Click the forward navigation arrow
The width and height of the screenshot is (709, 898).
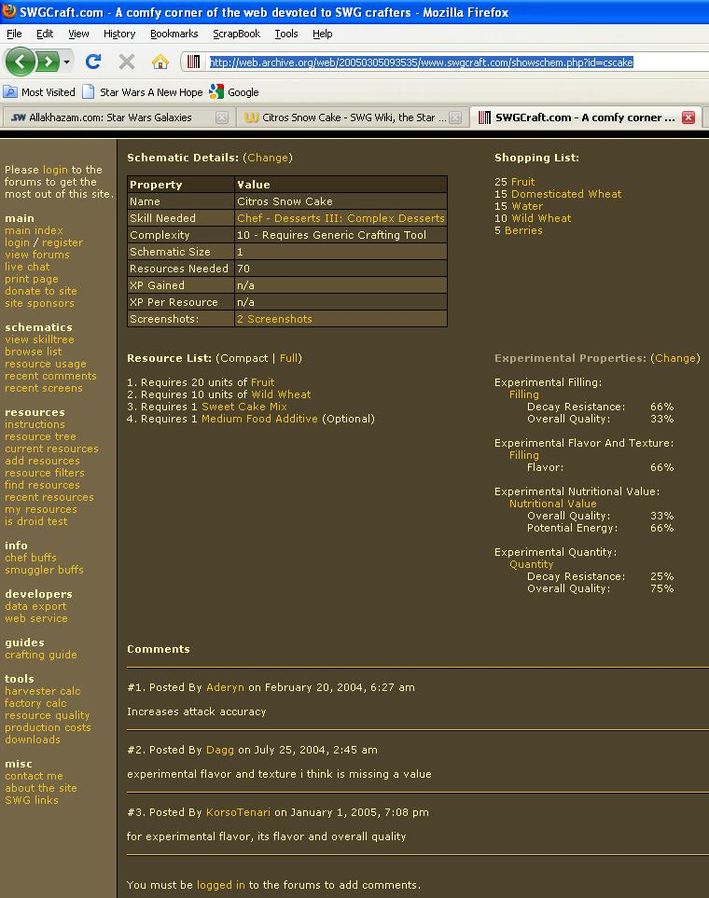coord(47,62)
